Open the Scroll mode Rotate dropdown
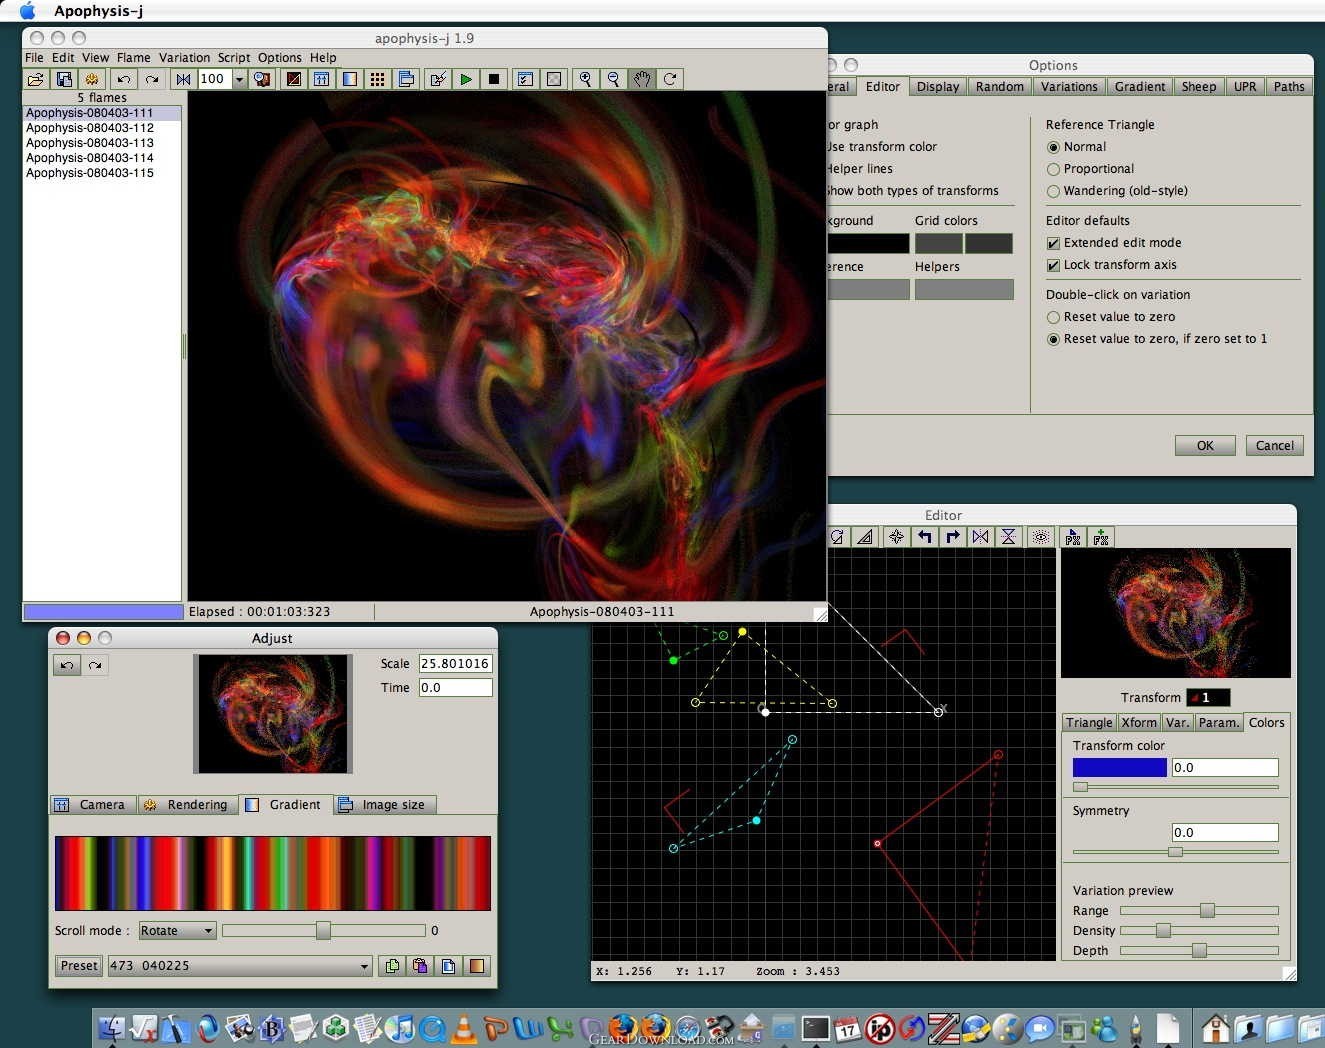1325x1048 pixels. pyautogui.click(x=177, y=930)
